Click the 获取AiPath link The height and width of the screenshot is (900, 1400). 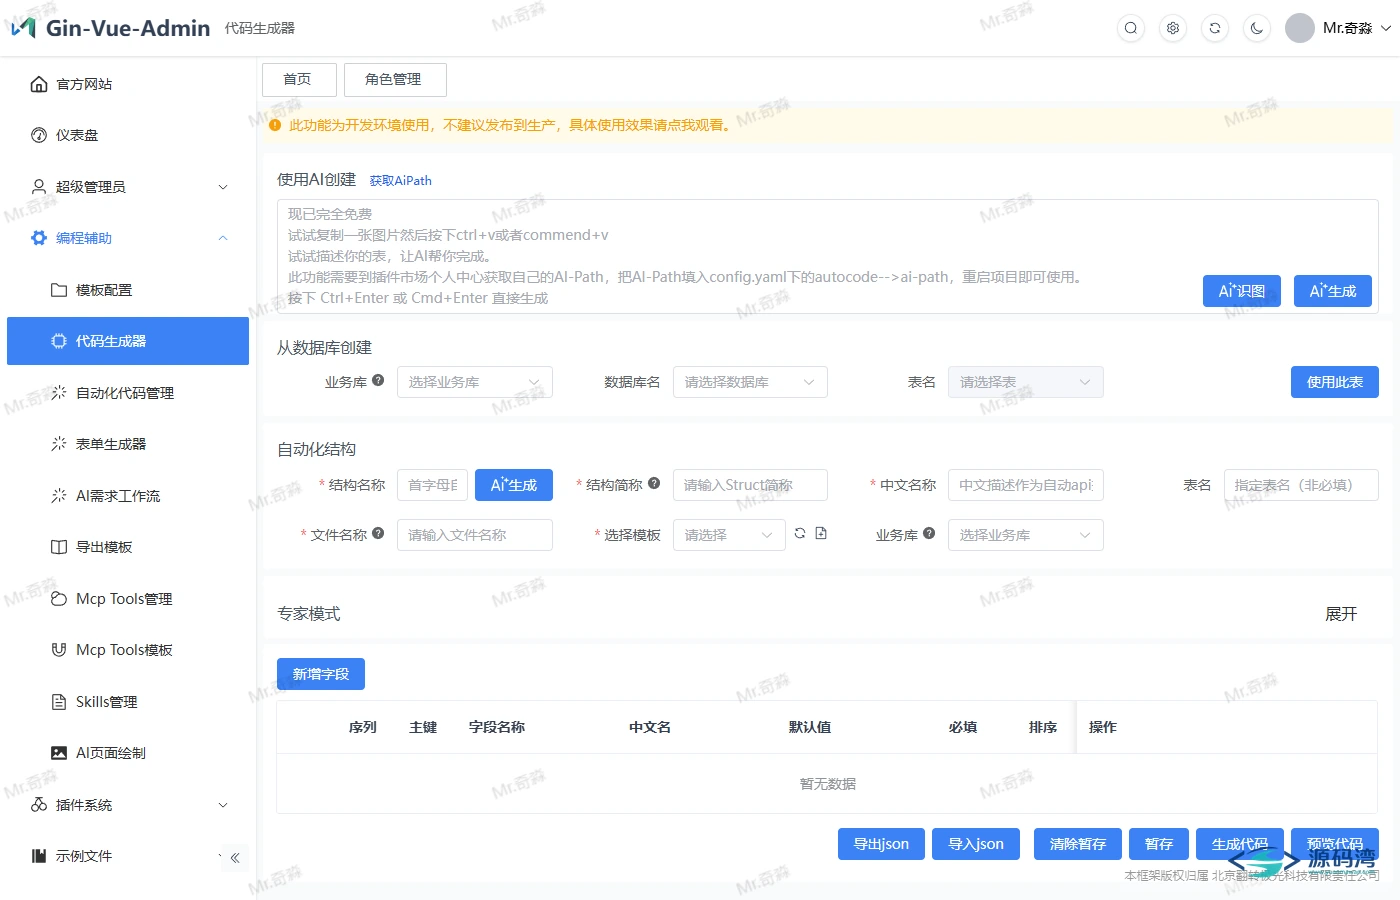(x=400, y=181)
